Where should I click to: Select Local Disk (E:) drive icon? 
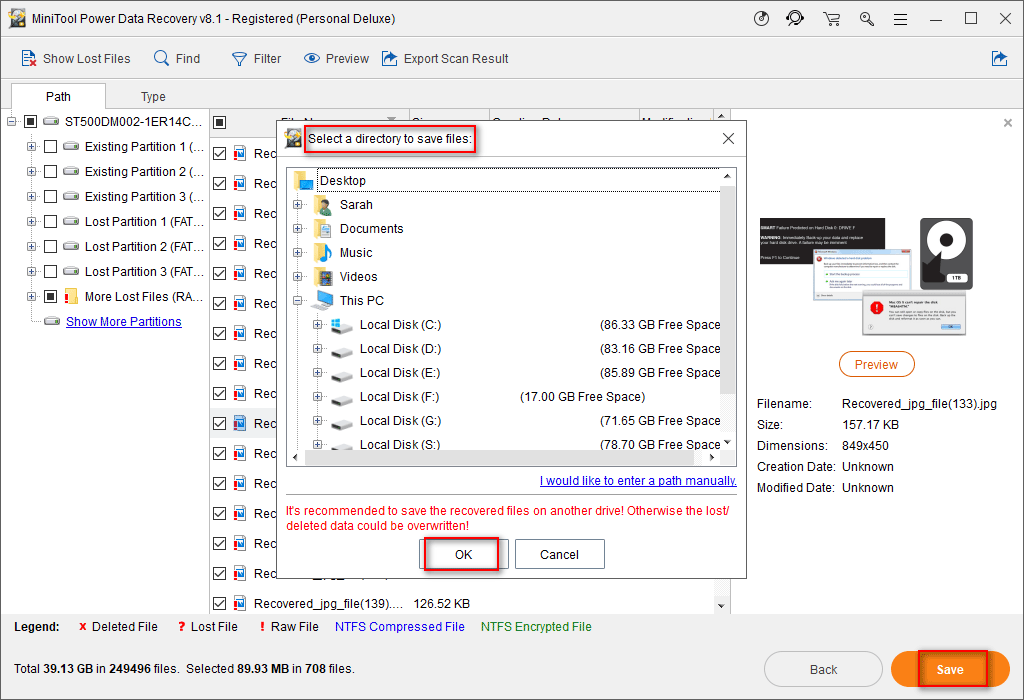coord(342,375)
